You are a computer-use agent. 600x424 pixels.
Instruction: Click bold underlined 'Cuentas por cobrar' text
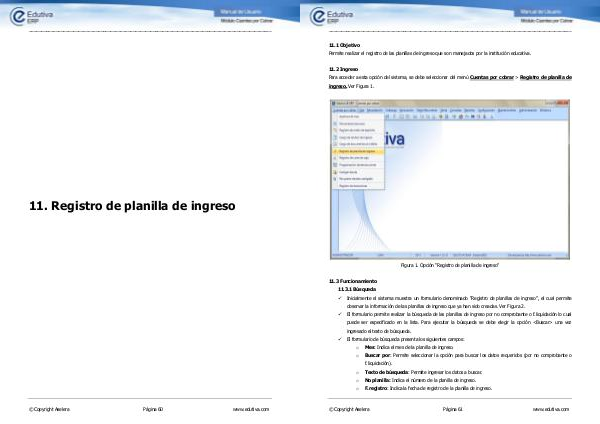[492, 77]
